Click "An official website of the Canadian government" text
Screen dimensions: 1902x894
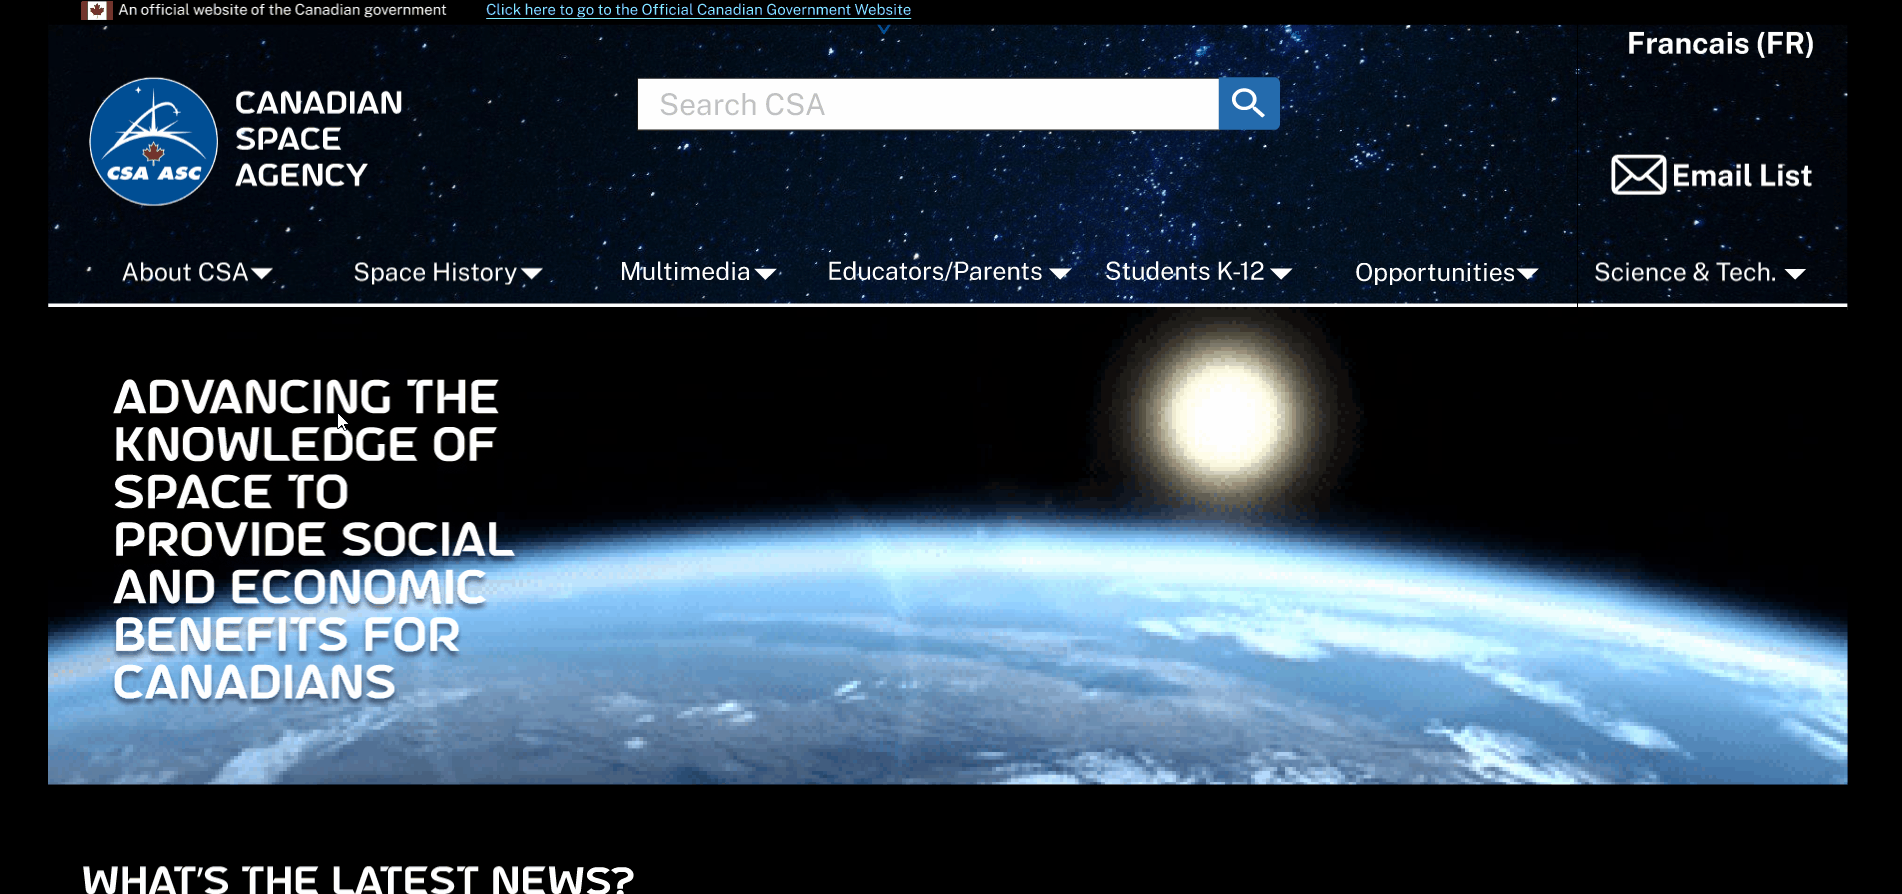tap(282, 10)
